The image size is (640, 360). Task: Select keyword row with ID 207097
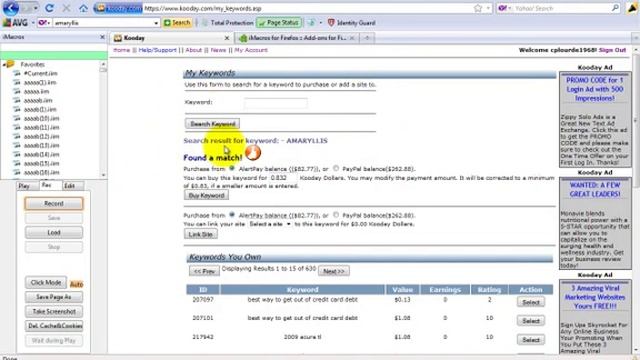click(x=531, y=302)
